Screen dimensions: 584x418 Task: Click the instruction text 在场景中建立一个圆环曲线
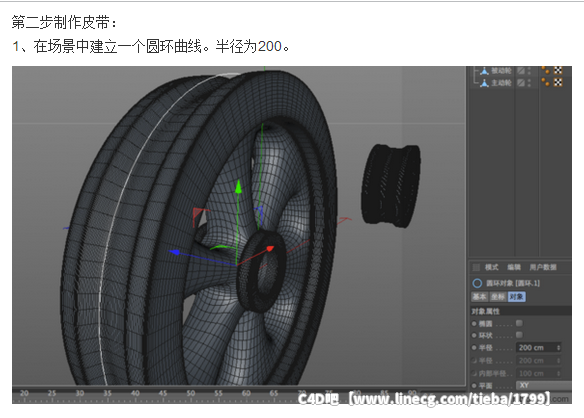[118, 47]
